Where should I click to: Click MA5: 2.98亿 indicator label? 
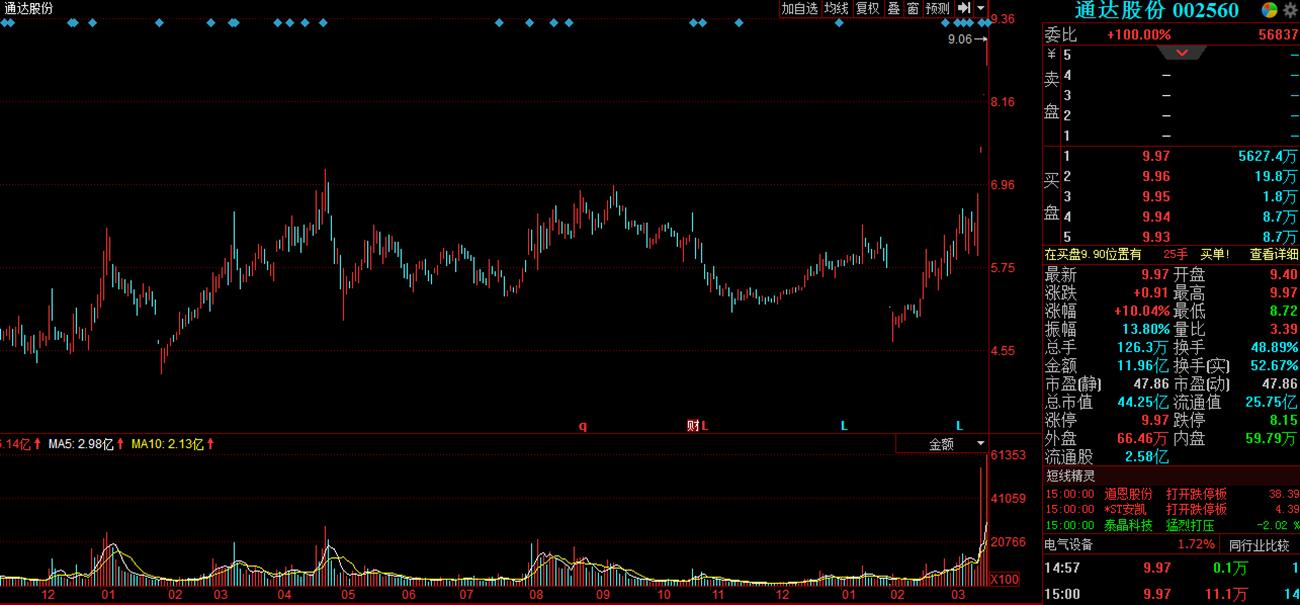click(x=81, y=443)
